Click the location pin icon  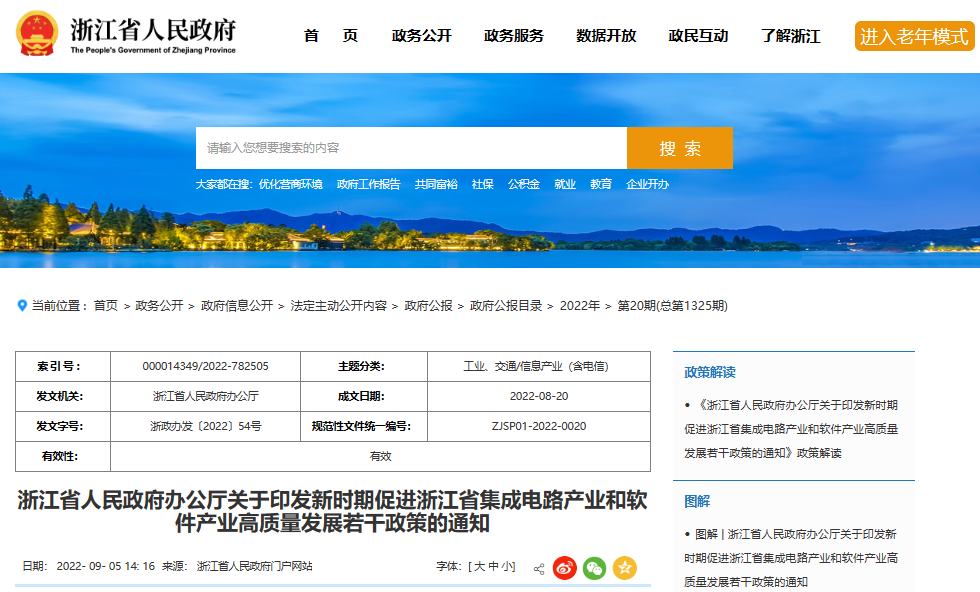[22, 306]
